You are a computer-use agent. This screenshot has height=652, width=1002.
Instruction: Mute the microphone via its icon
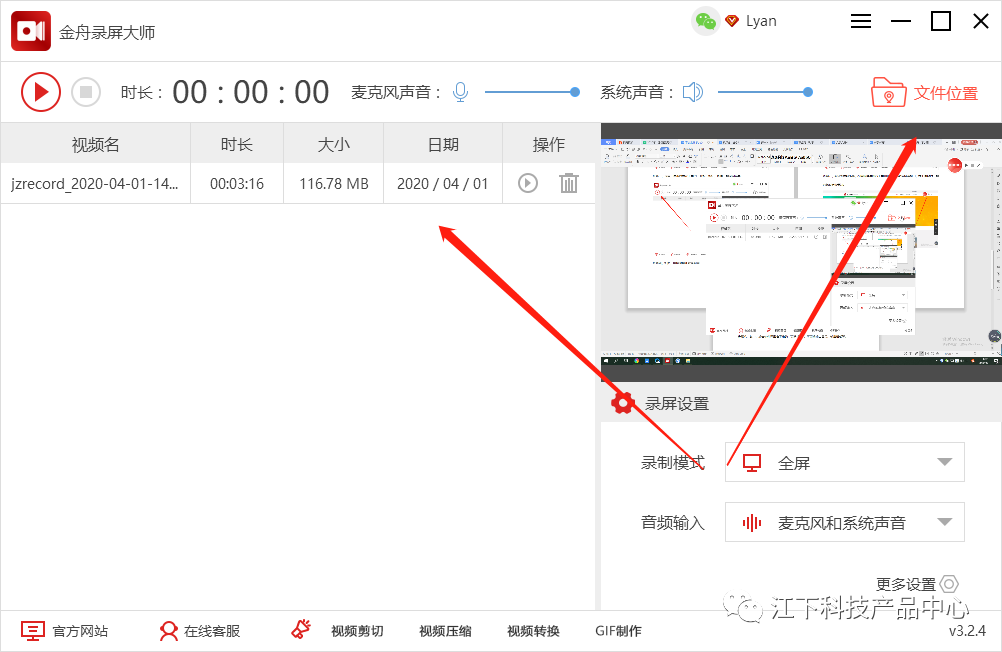460,92
